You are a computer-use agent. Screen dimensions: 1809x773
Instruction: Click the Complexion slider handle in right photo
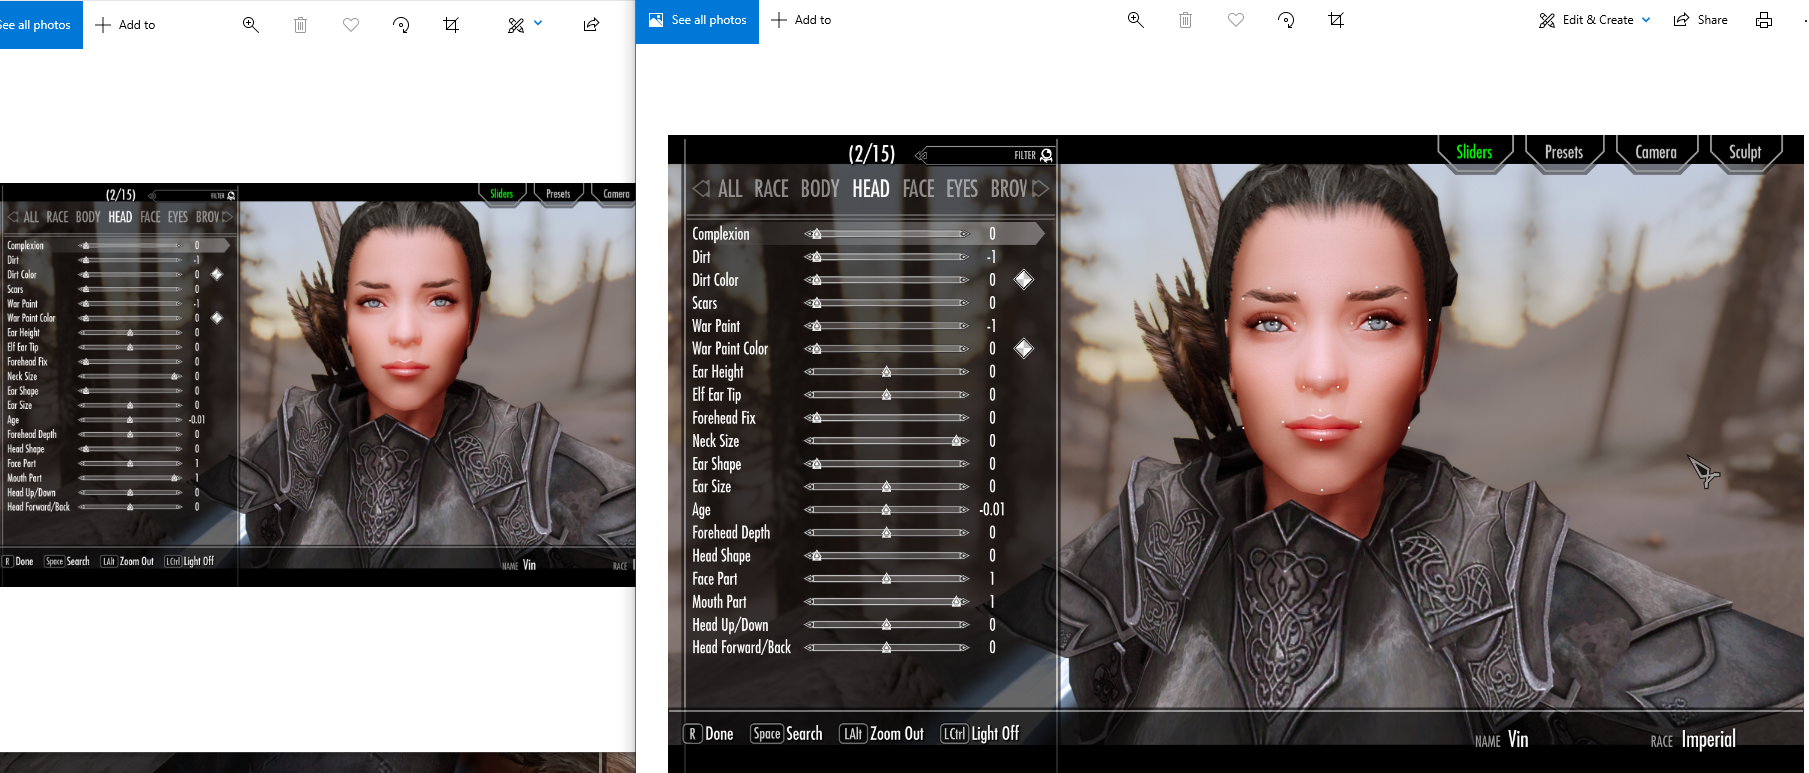(817, 234)
